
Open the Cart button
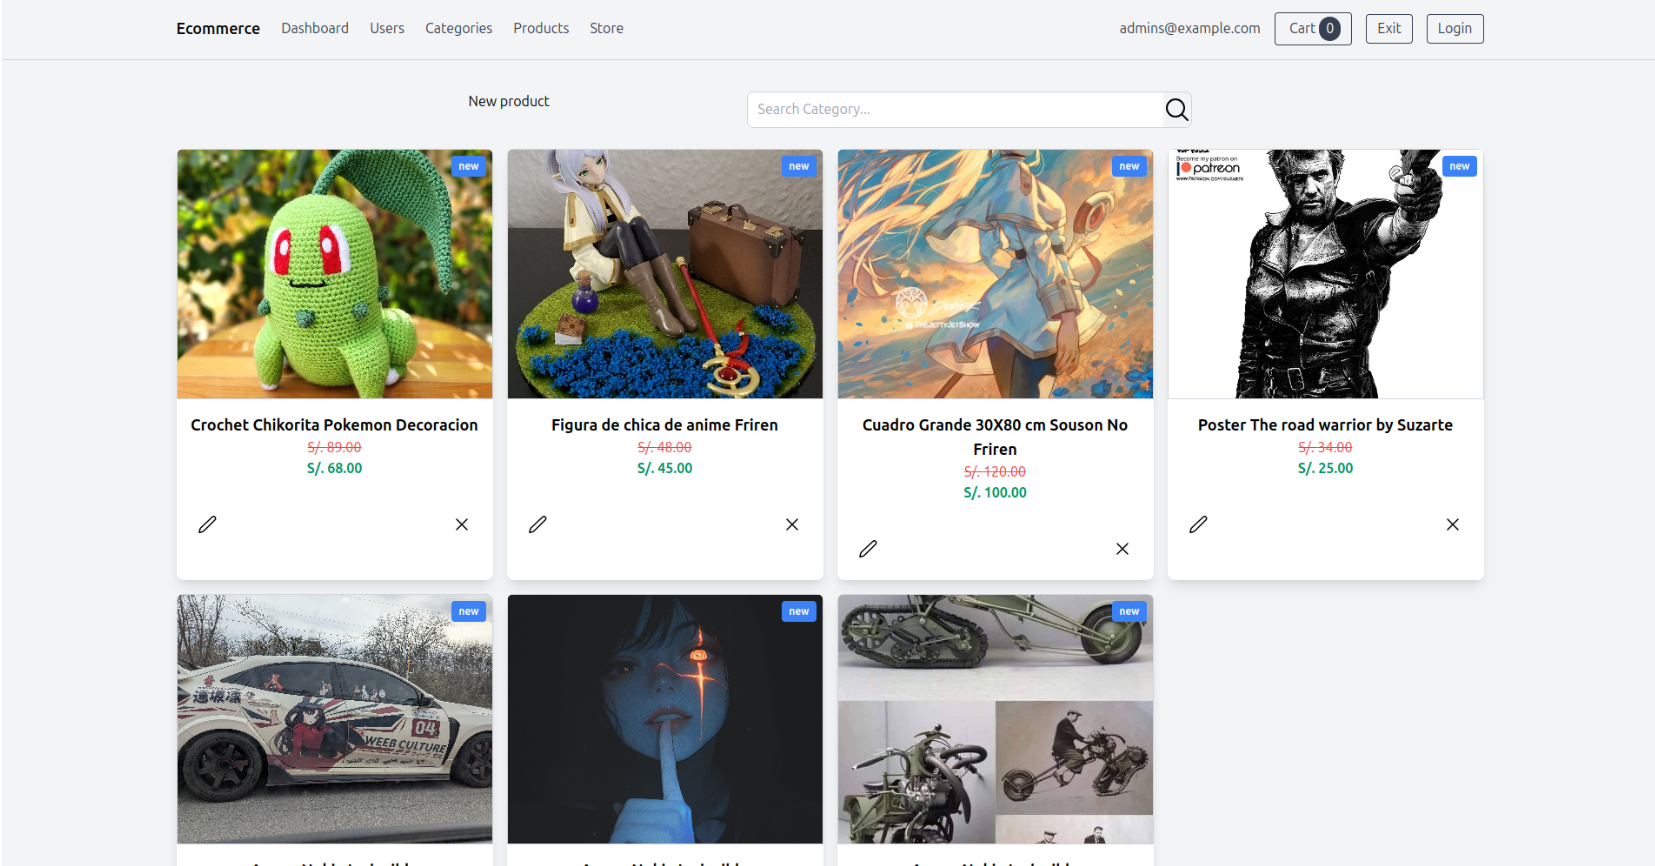[1312, 29]
